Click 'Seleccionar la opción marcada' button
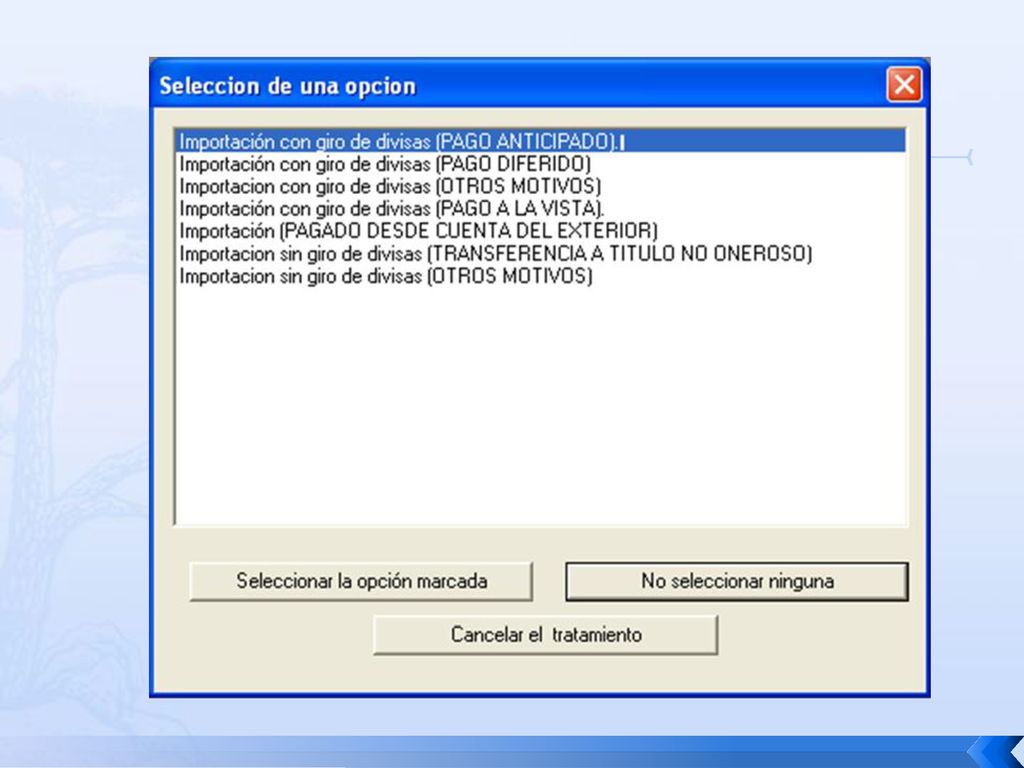The height and width of the screenshot is (768, 1024). pyautogui.click(x=361, y=581)
